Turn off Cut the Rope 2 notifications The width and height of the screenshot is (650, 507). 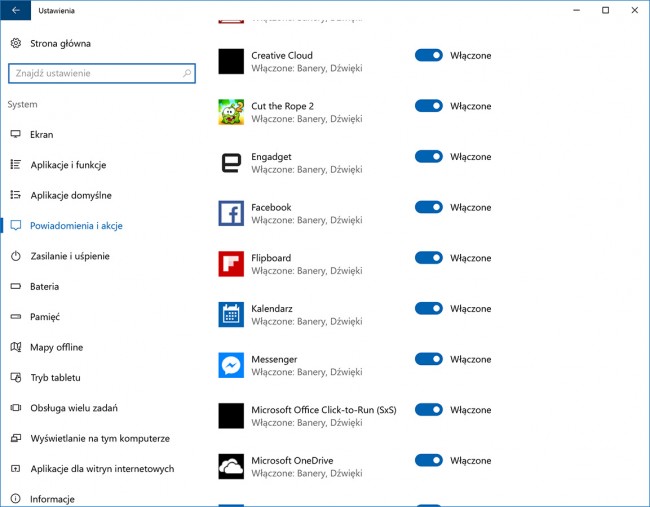click(429, 106)
